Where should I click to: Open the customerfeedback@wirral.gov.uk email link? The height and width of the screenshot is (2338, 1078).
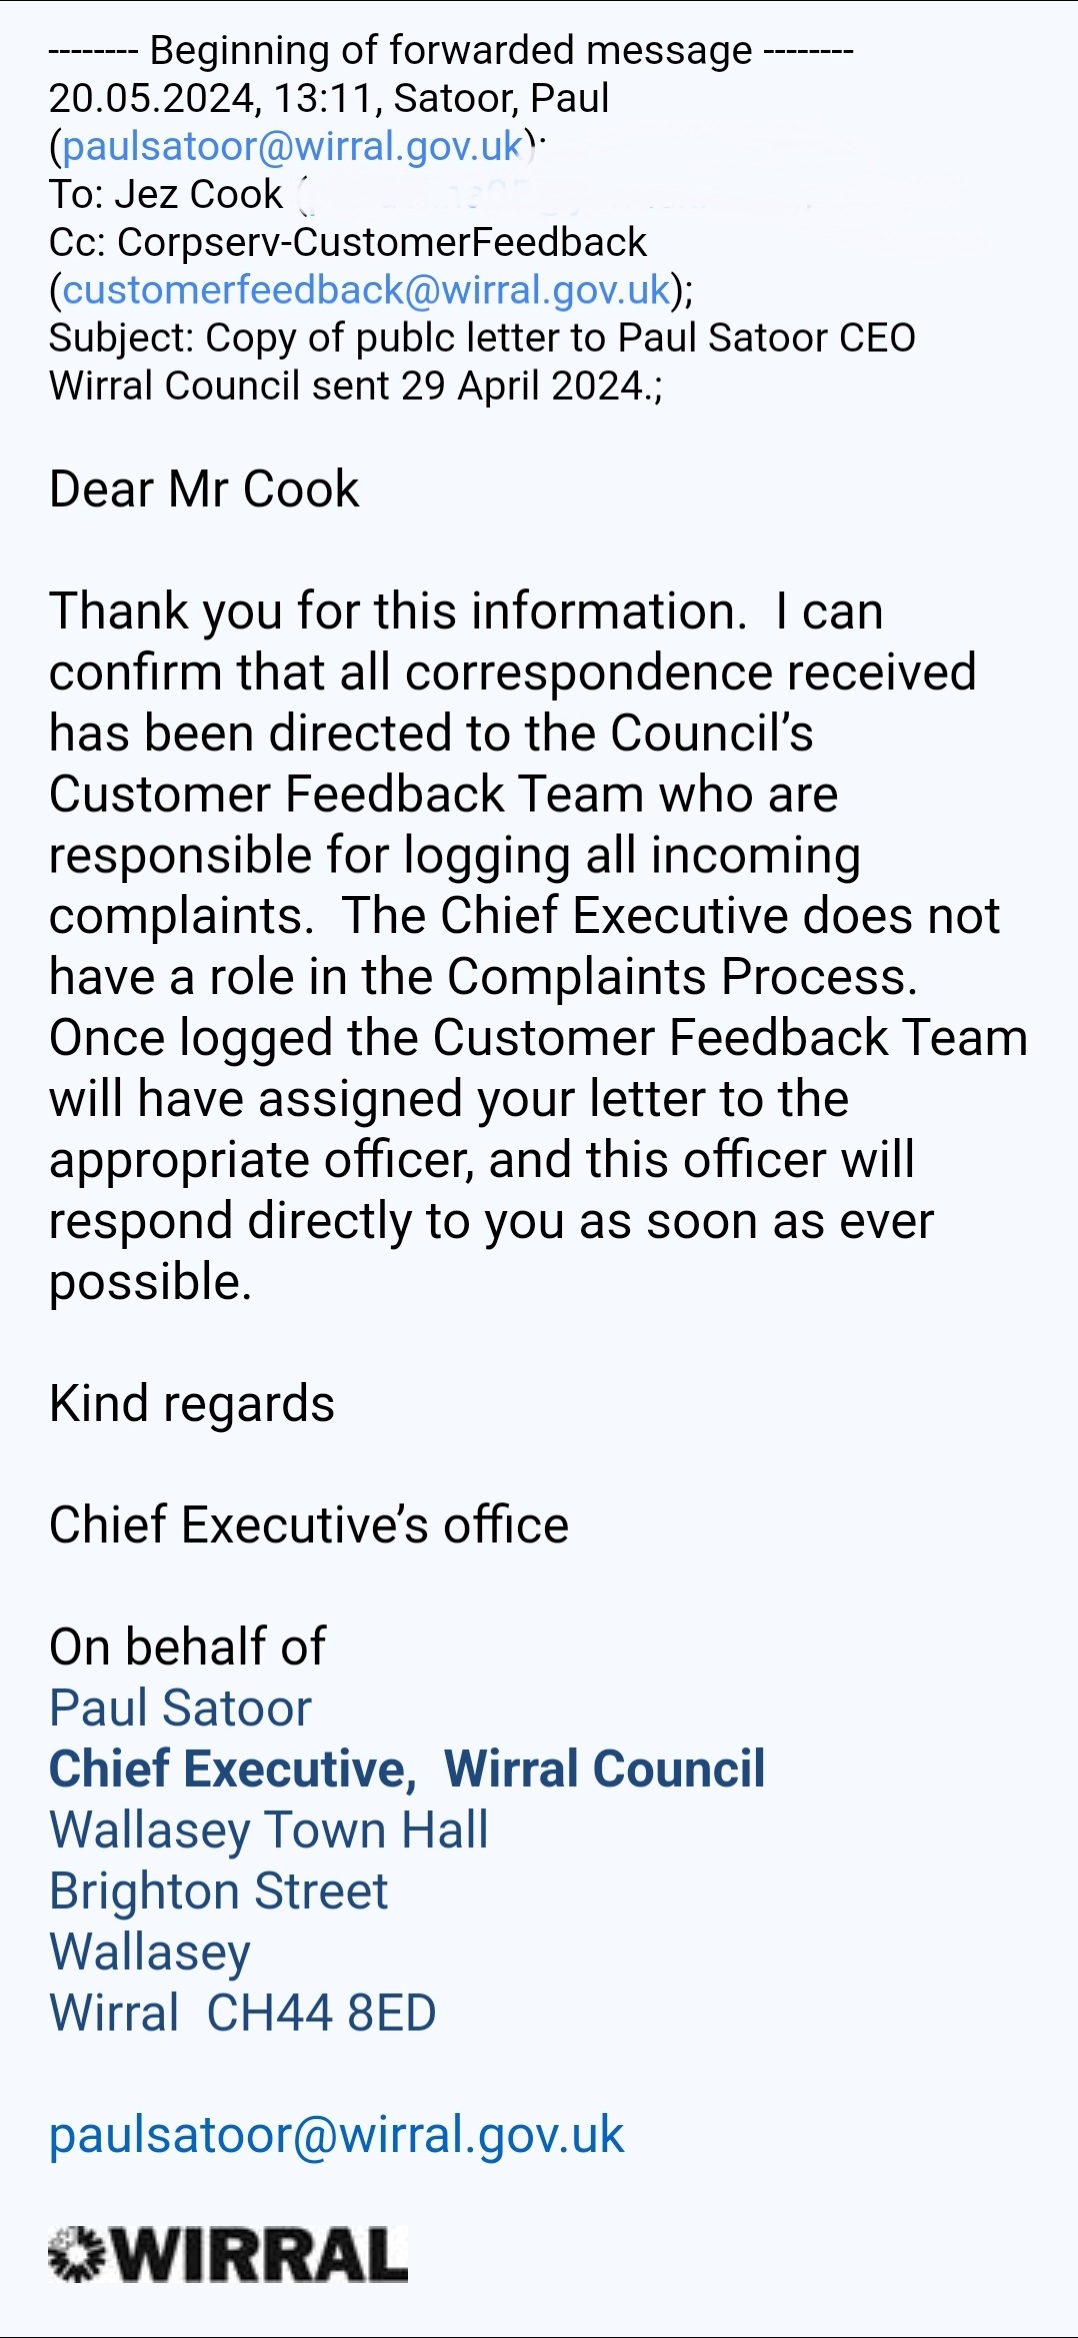(x=366, y=290)
